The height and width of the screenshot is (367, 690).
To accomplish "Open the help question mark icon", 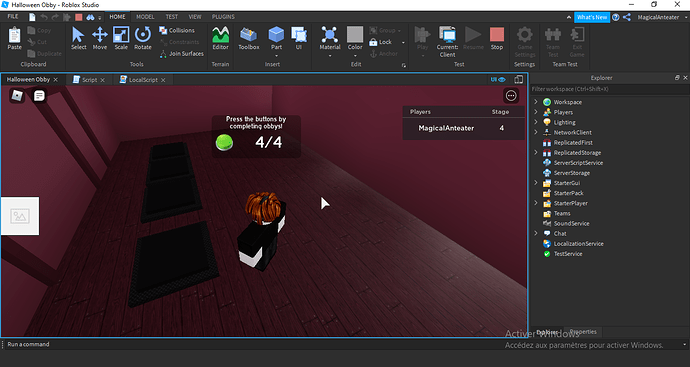I will pos(616,17).
